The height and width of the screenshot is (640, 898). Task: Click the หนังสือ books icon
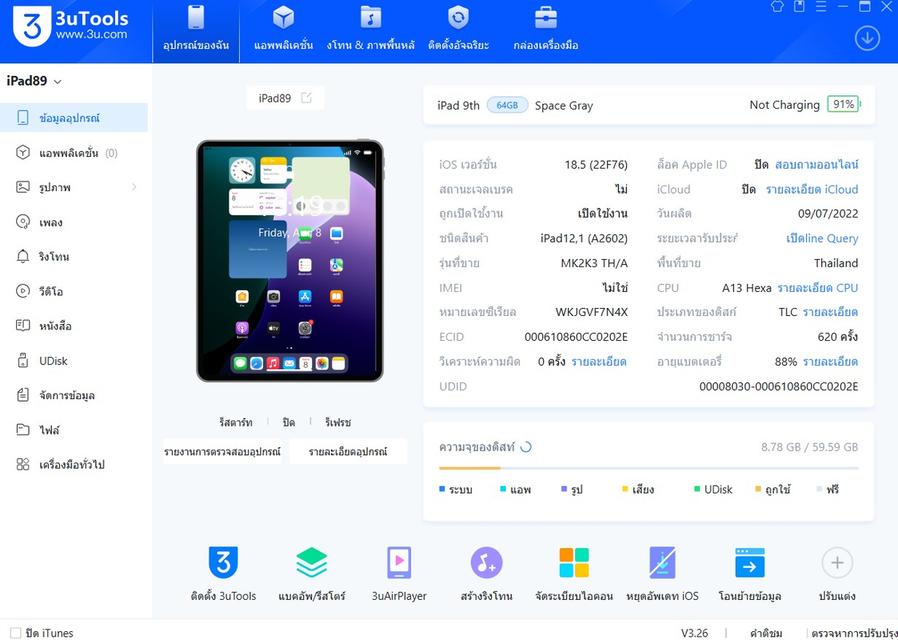pyautogui.click(x=23, y=326)
